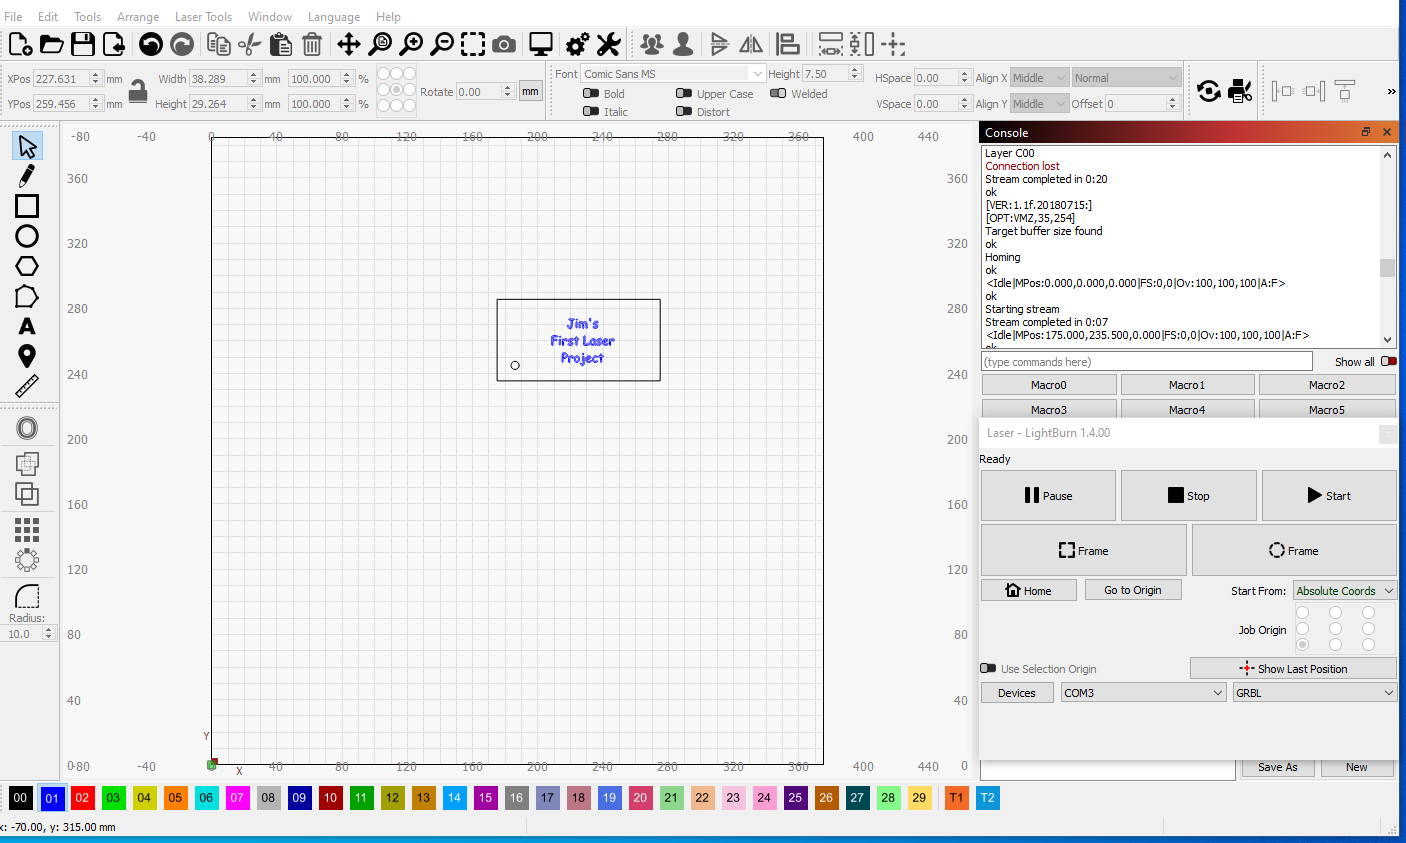The image size is (1406, 843).
Task: Choose the Rectangle drawing tool
Action: tap(27, 206)
